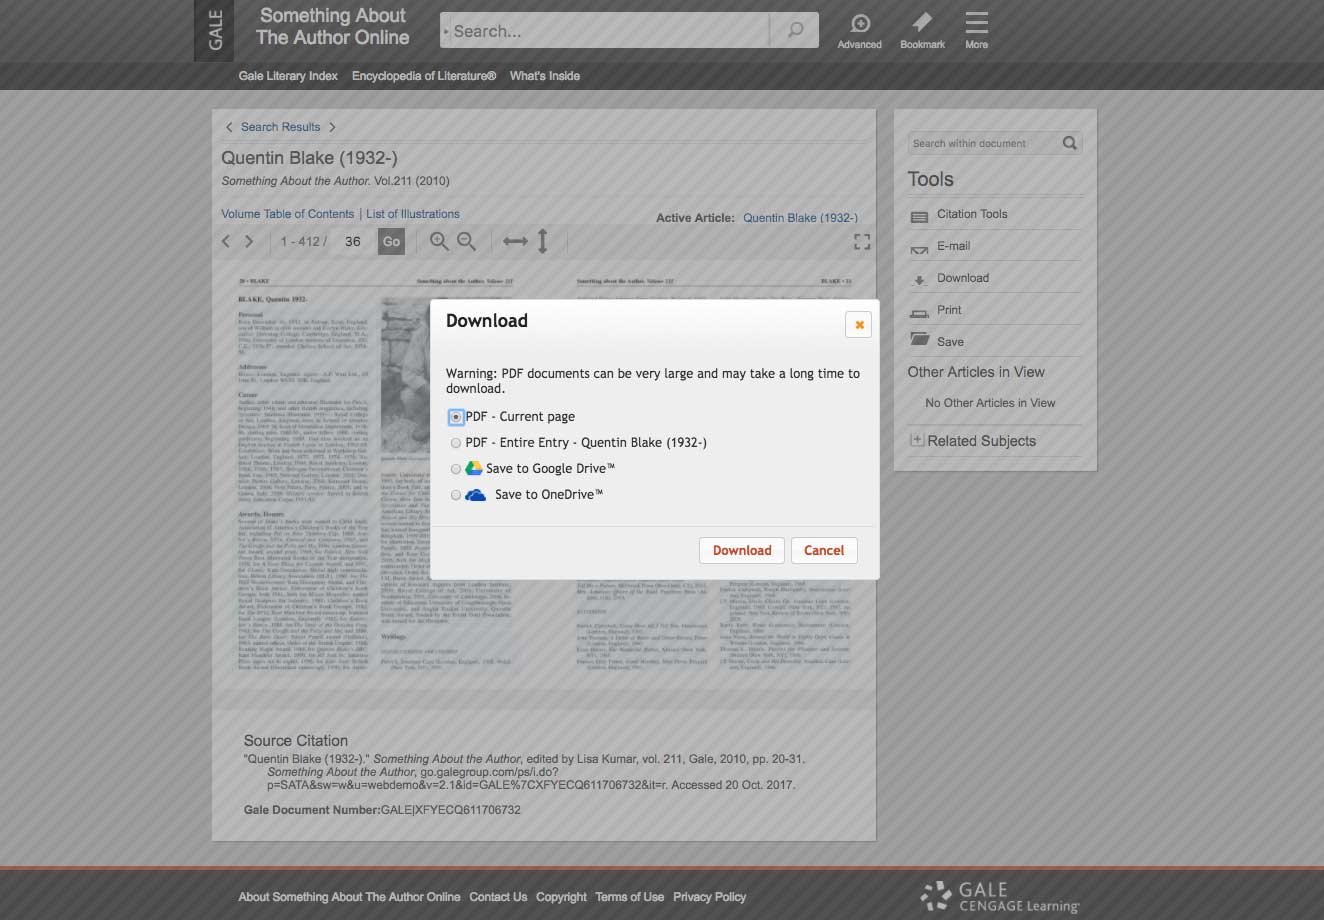Click Save tool link text
The width and height of the screenshot is (1324, 920).
click(950, 342)
